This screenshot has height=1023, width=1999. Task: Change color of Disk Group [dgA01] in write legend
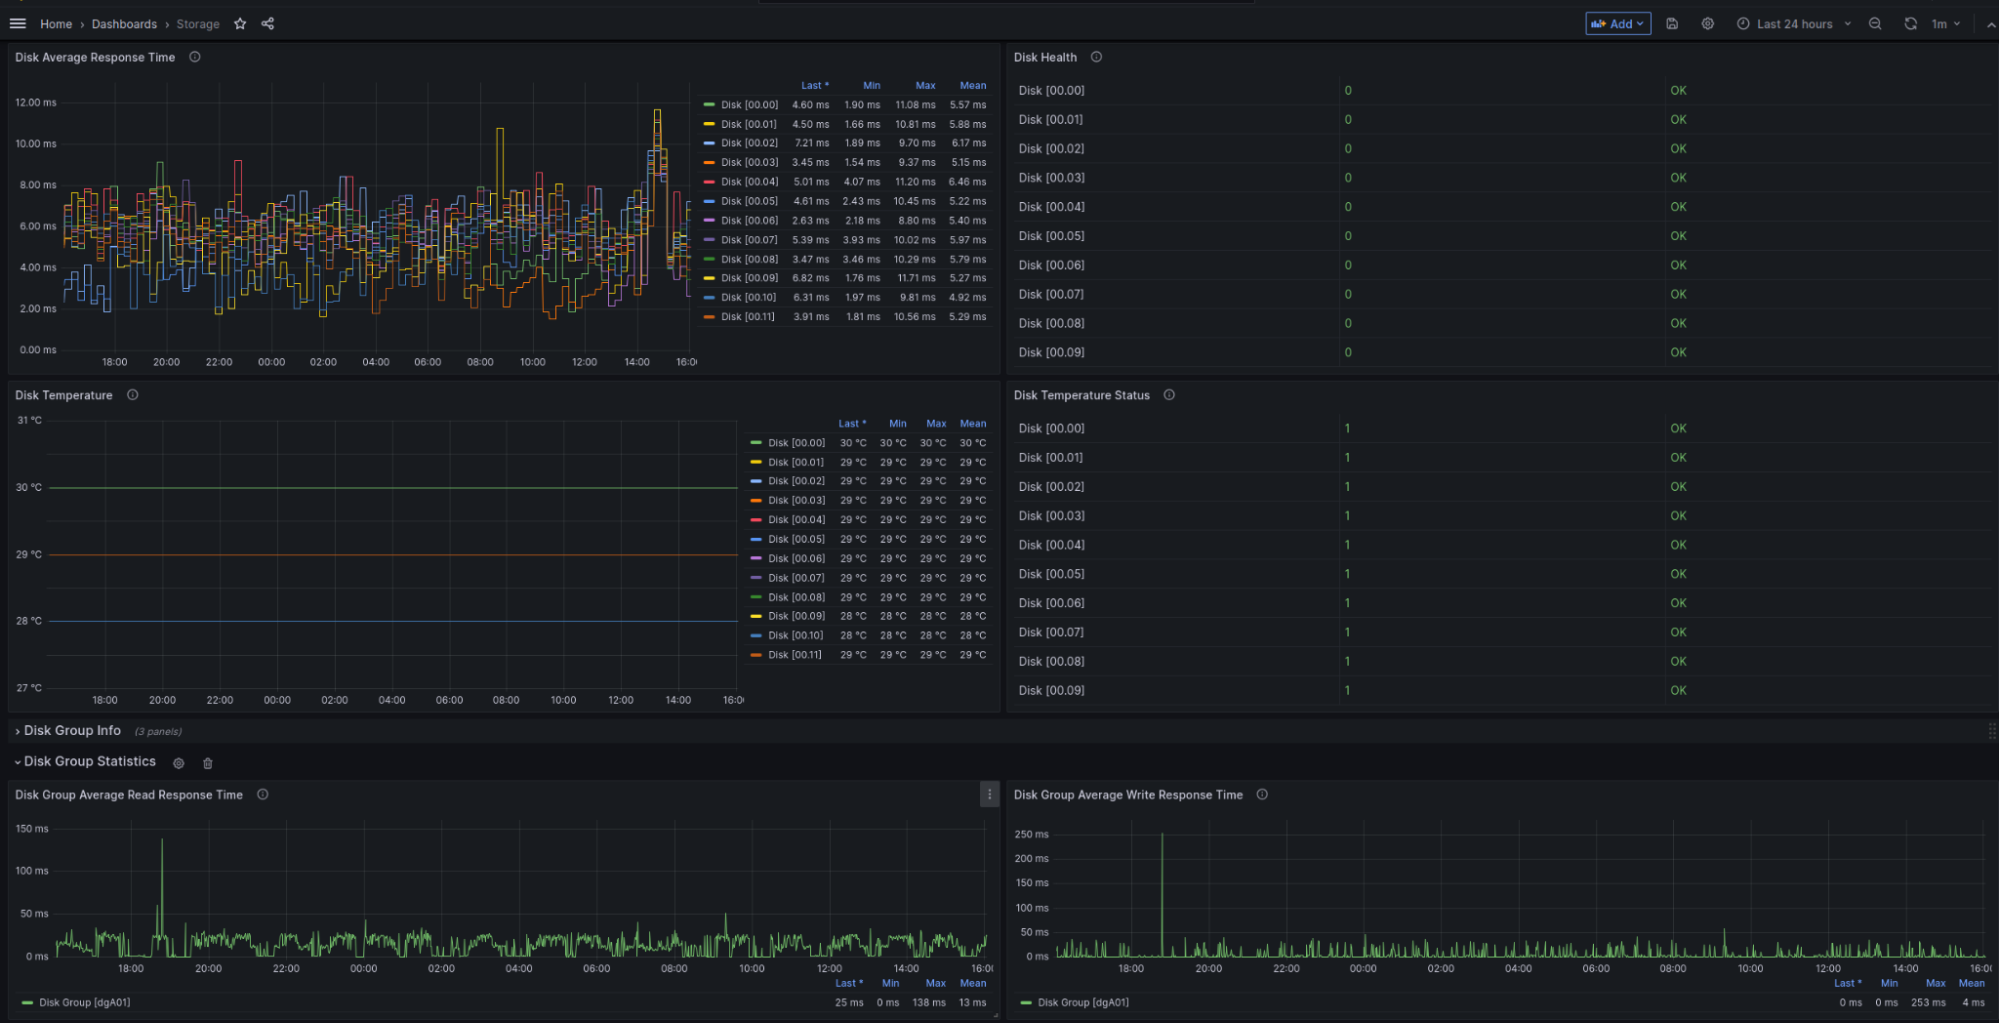(x=1026, y=1002)
